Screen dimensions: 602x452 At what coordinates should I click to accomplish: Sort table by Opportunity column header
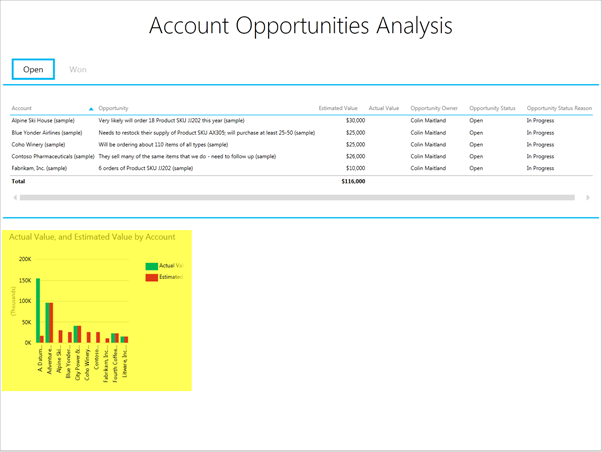coord(113,108)
